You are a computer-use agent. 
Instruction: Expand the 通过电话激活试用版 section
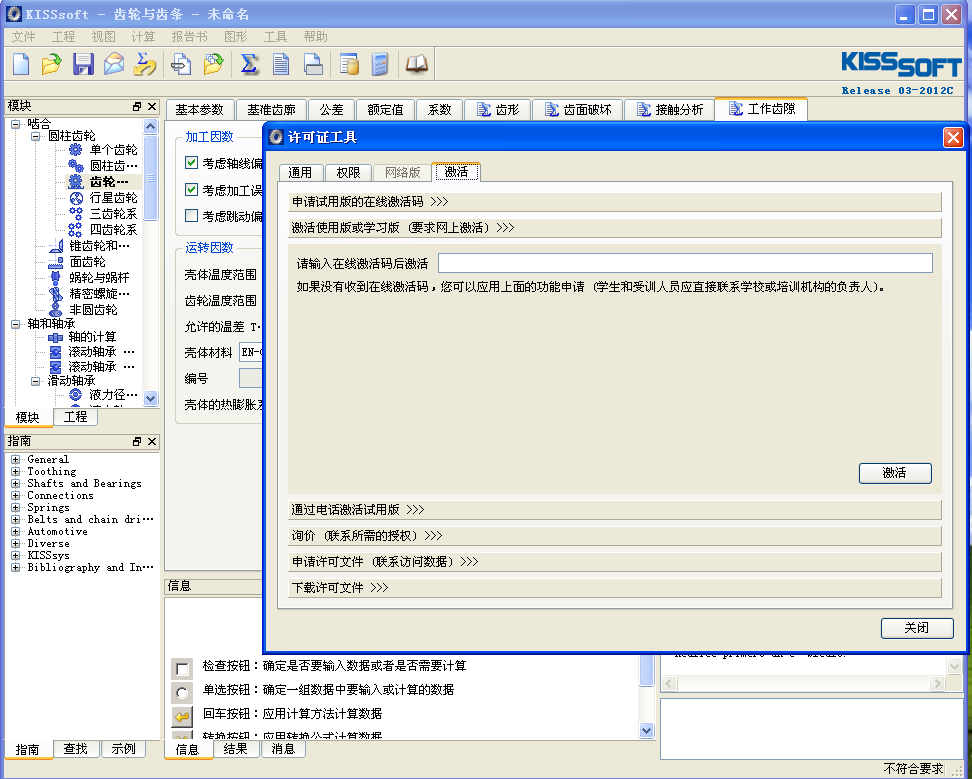coord(615,509)
